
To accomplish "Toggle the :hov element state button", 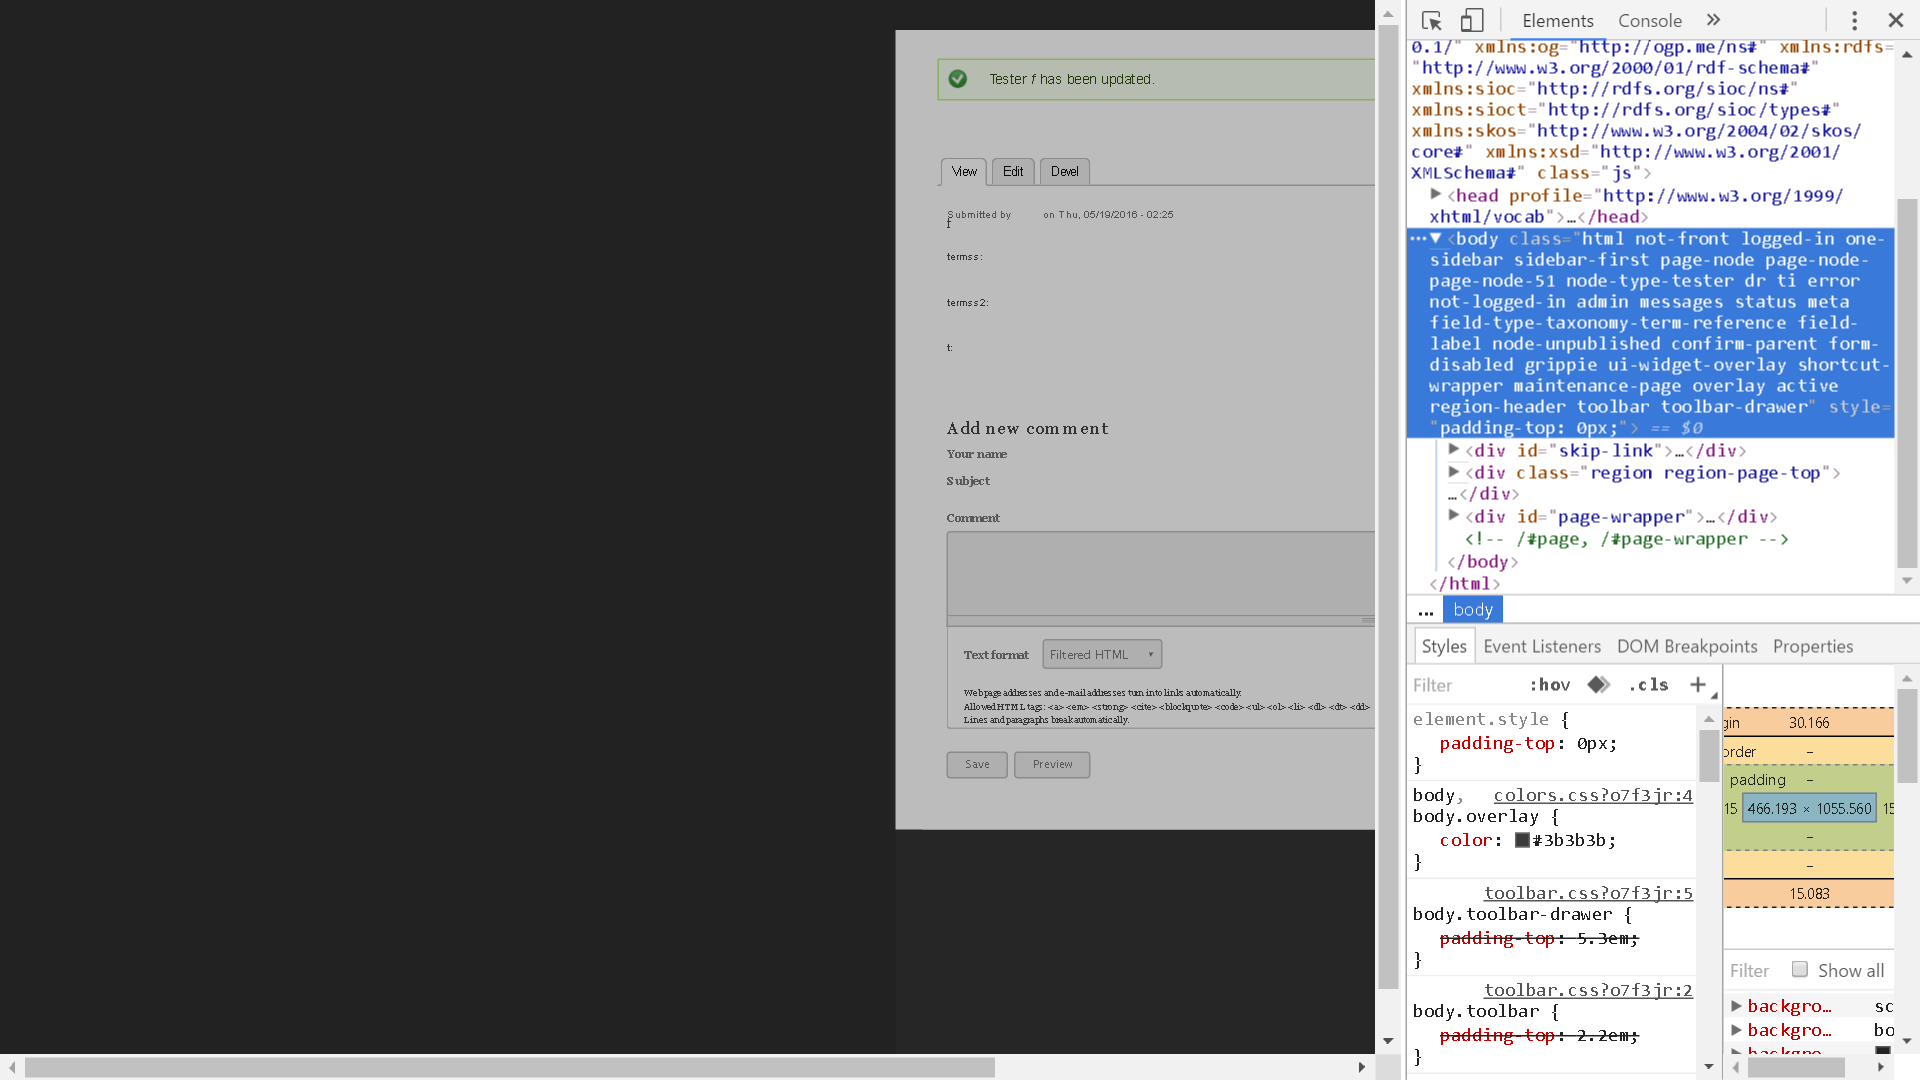I will 1549,685.
